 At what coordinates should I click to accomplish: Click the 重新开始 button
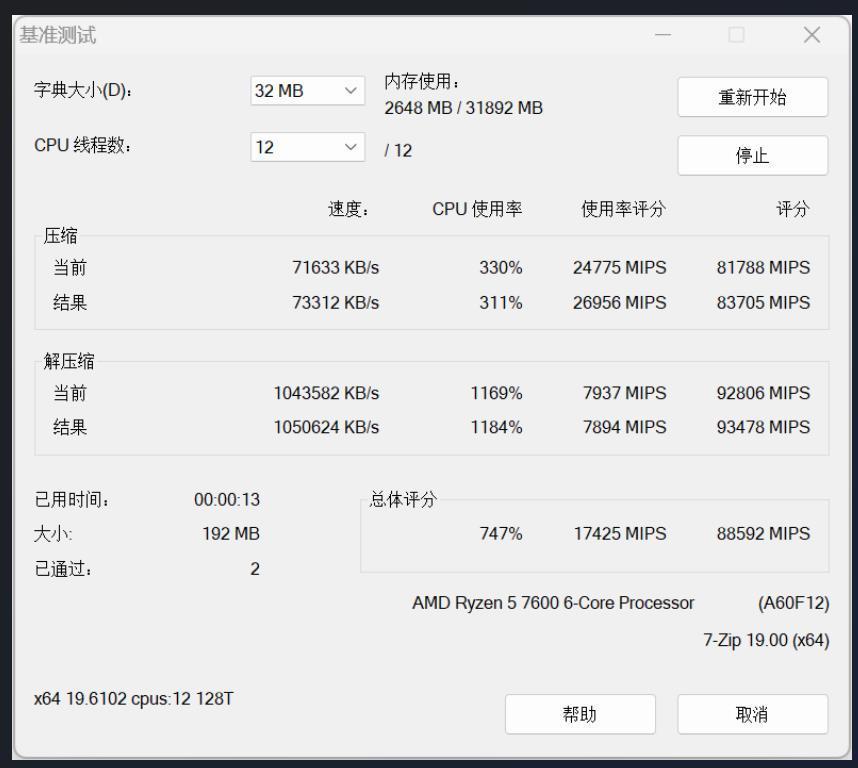[x=752, y=97]
